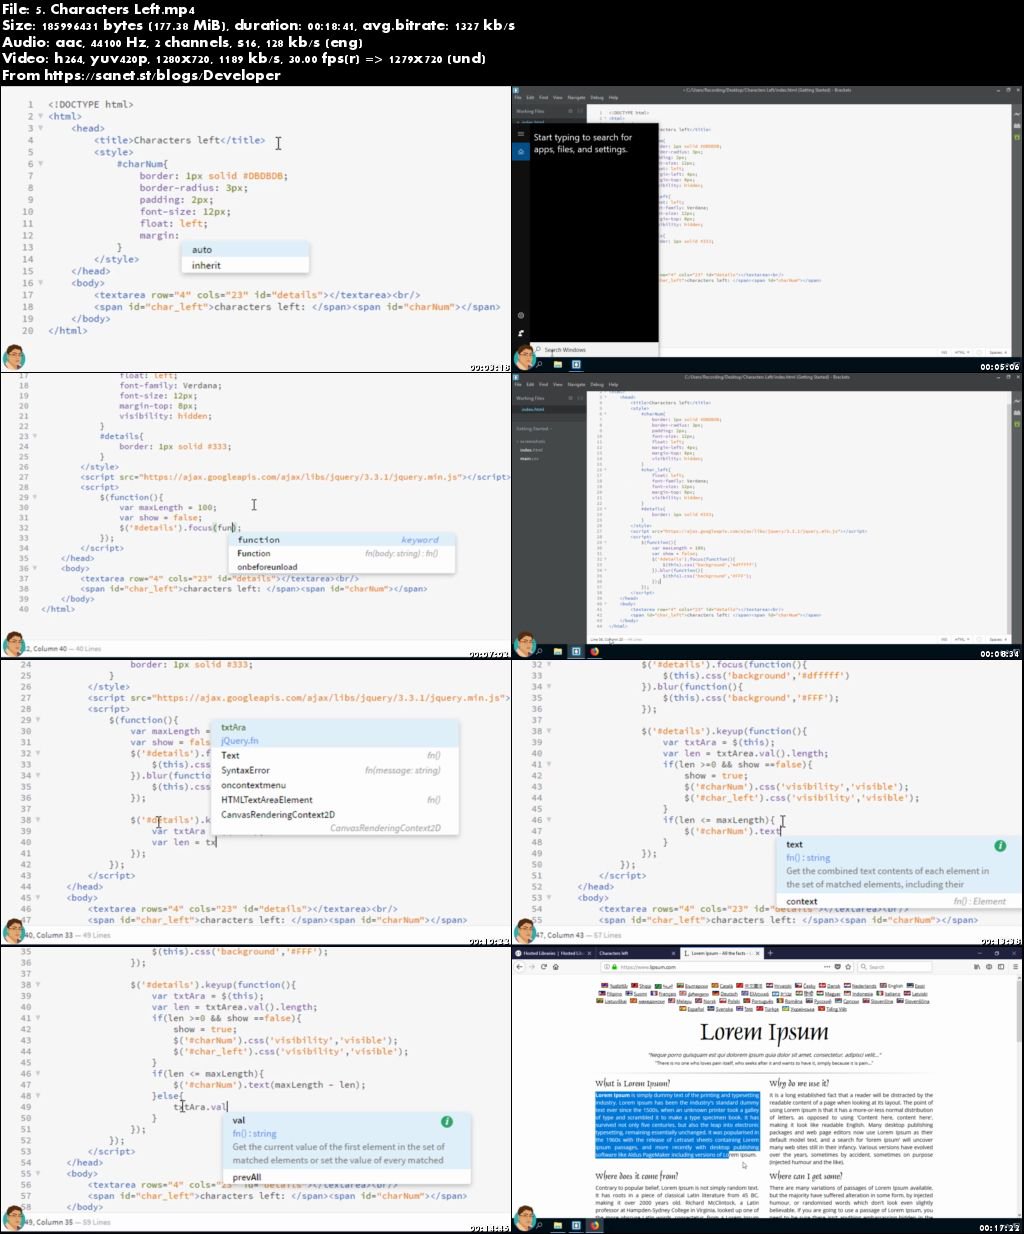Open Edit menu in 00:08:34 Brackets frame

pos(530,384)
